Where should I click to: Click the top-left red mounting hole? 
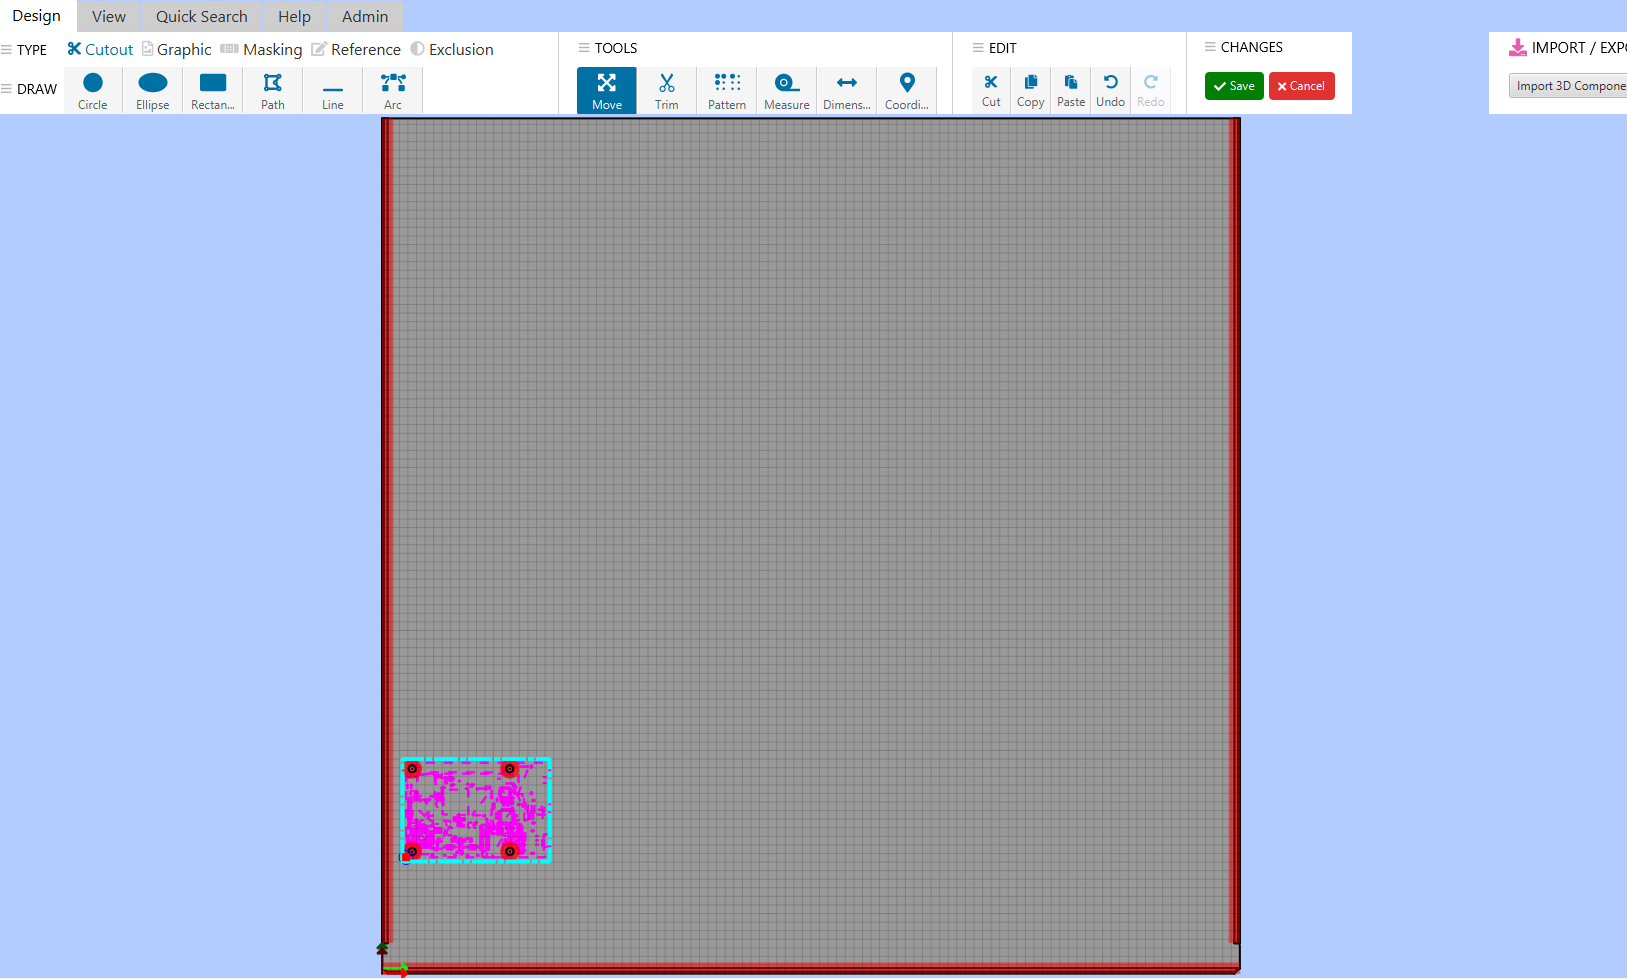(412, 769)
